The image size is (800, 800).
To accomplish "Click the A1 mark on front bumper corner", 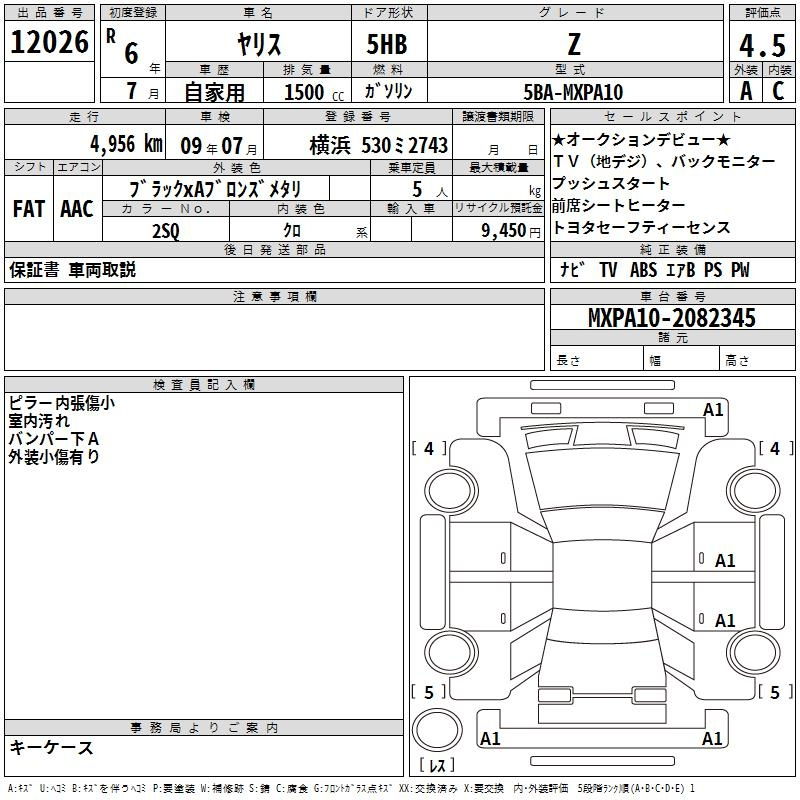I will 713,410.
